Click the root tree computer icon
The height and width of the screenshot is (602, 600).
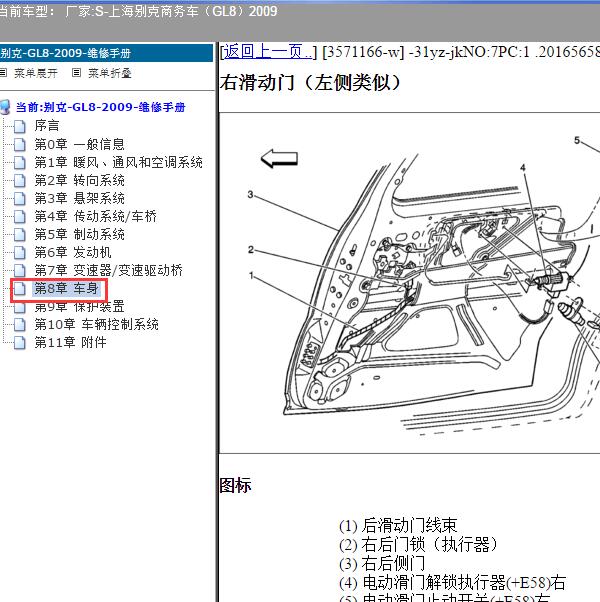coord(5,107)
